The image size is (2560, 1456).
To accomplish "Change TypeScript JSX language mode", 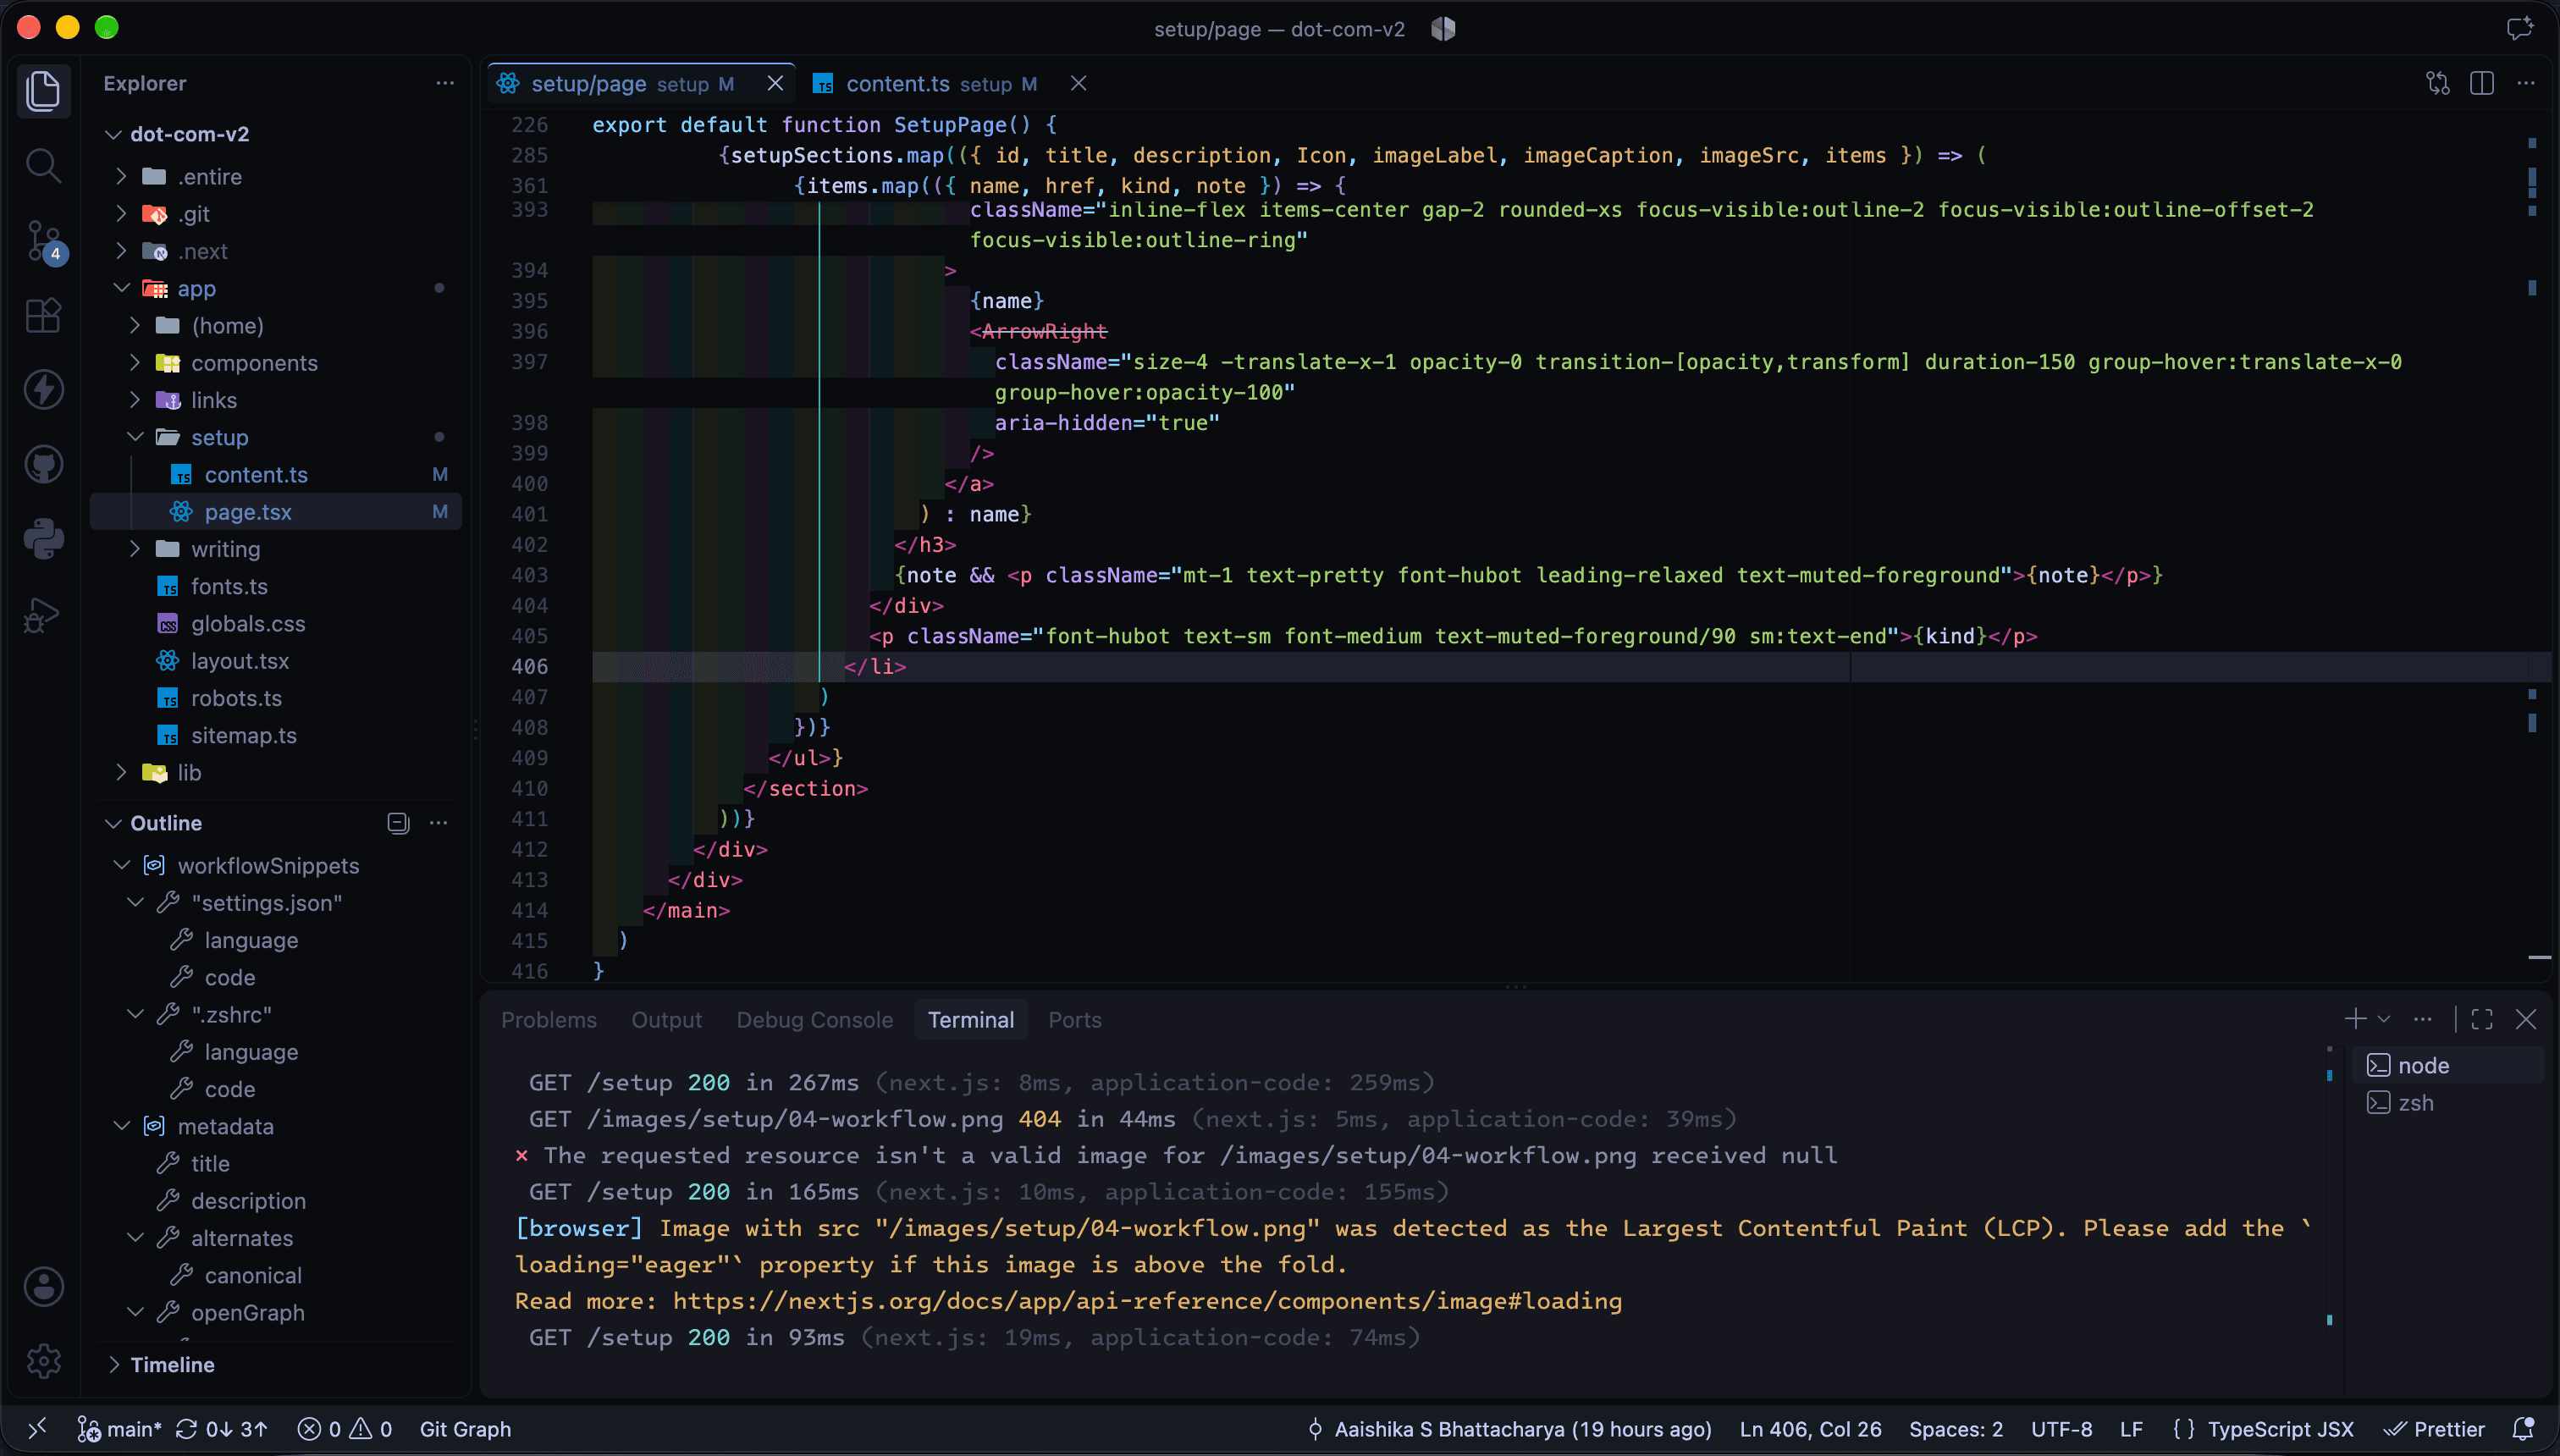I will (x=2280, y=1429).
